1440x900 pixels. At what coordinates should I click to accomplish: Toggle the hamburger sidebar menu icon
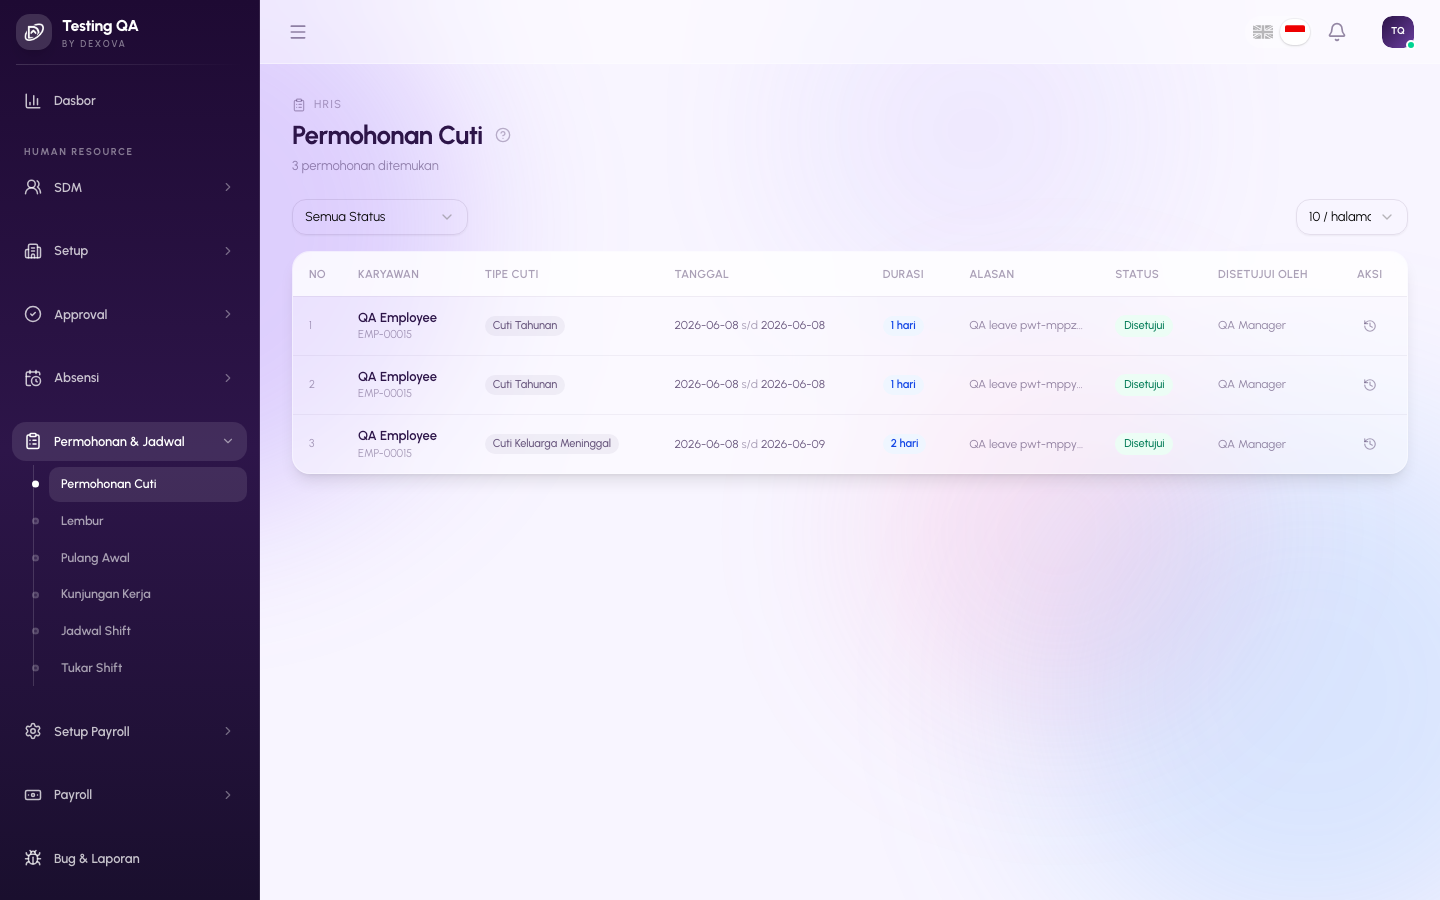[298, 32]
